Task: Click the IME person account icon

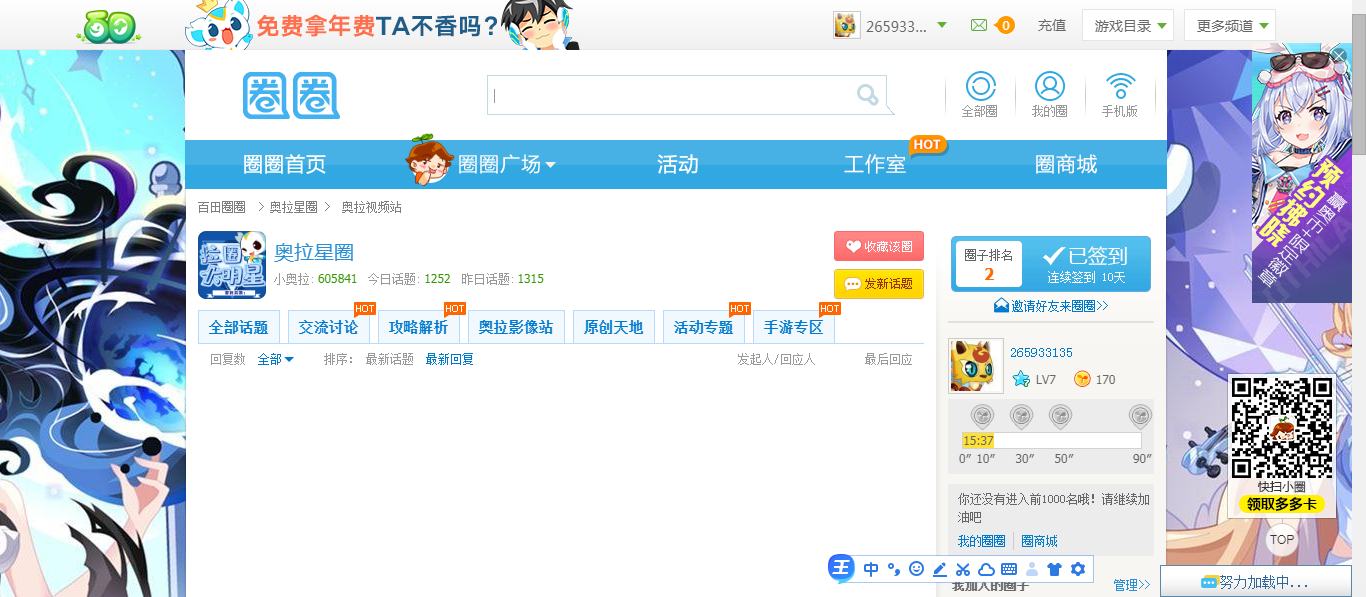Action: pos(1032,569)
